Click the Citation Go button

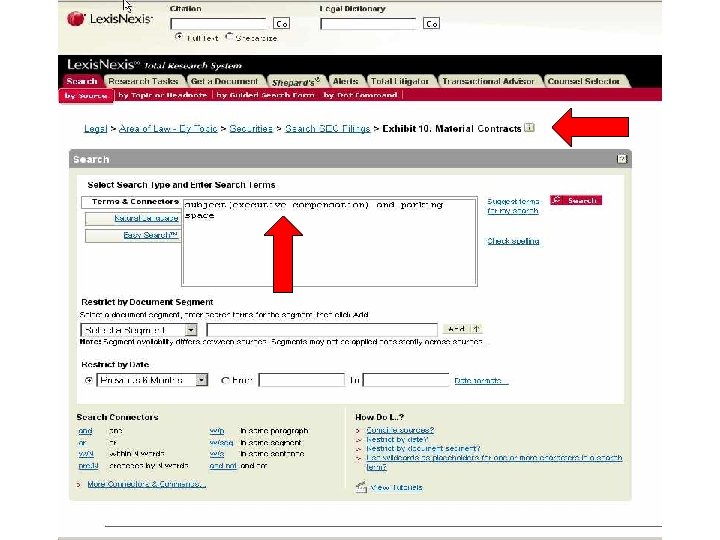point(281,23)
